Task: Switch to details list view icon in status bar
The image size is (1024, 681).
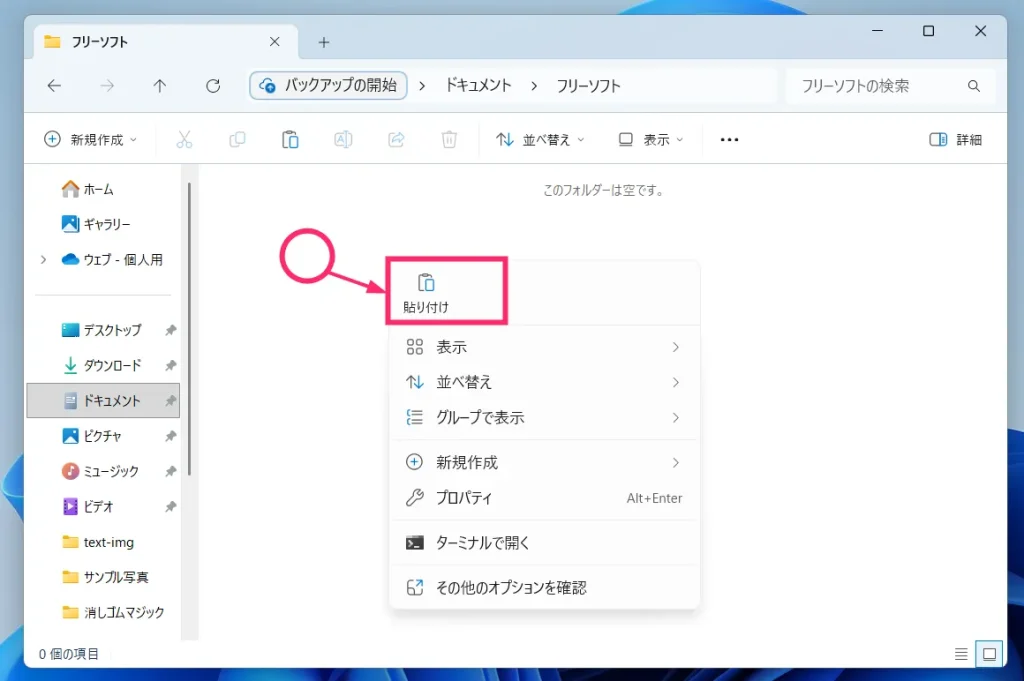Action: [961, 654]
